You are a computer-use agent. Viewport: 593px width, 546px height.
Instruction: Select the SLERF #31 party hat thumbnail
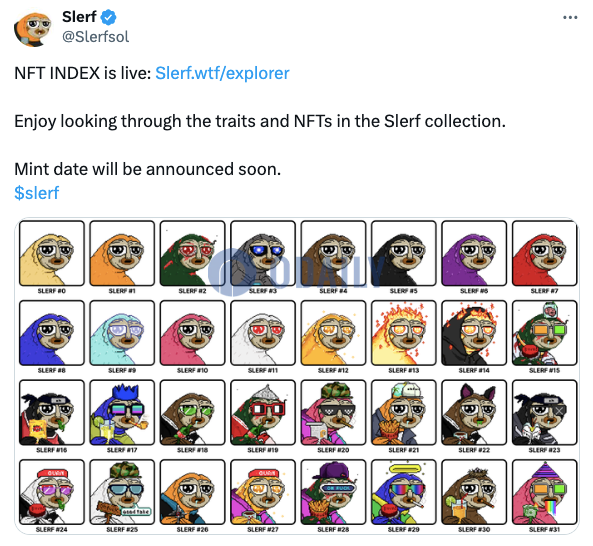545,492
